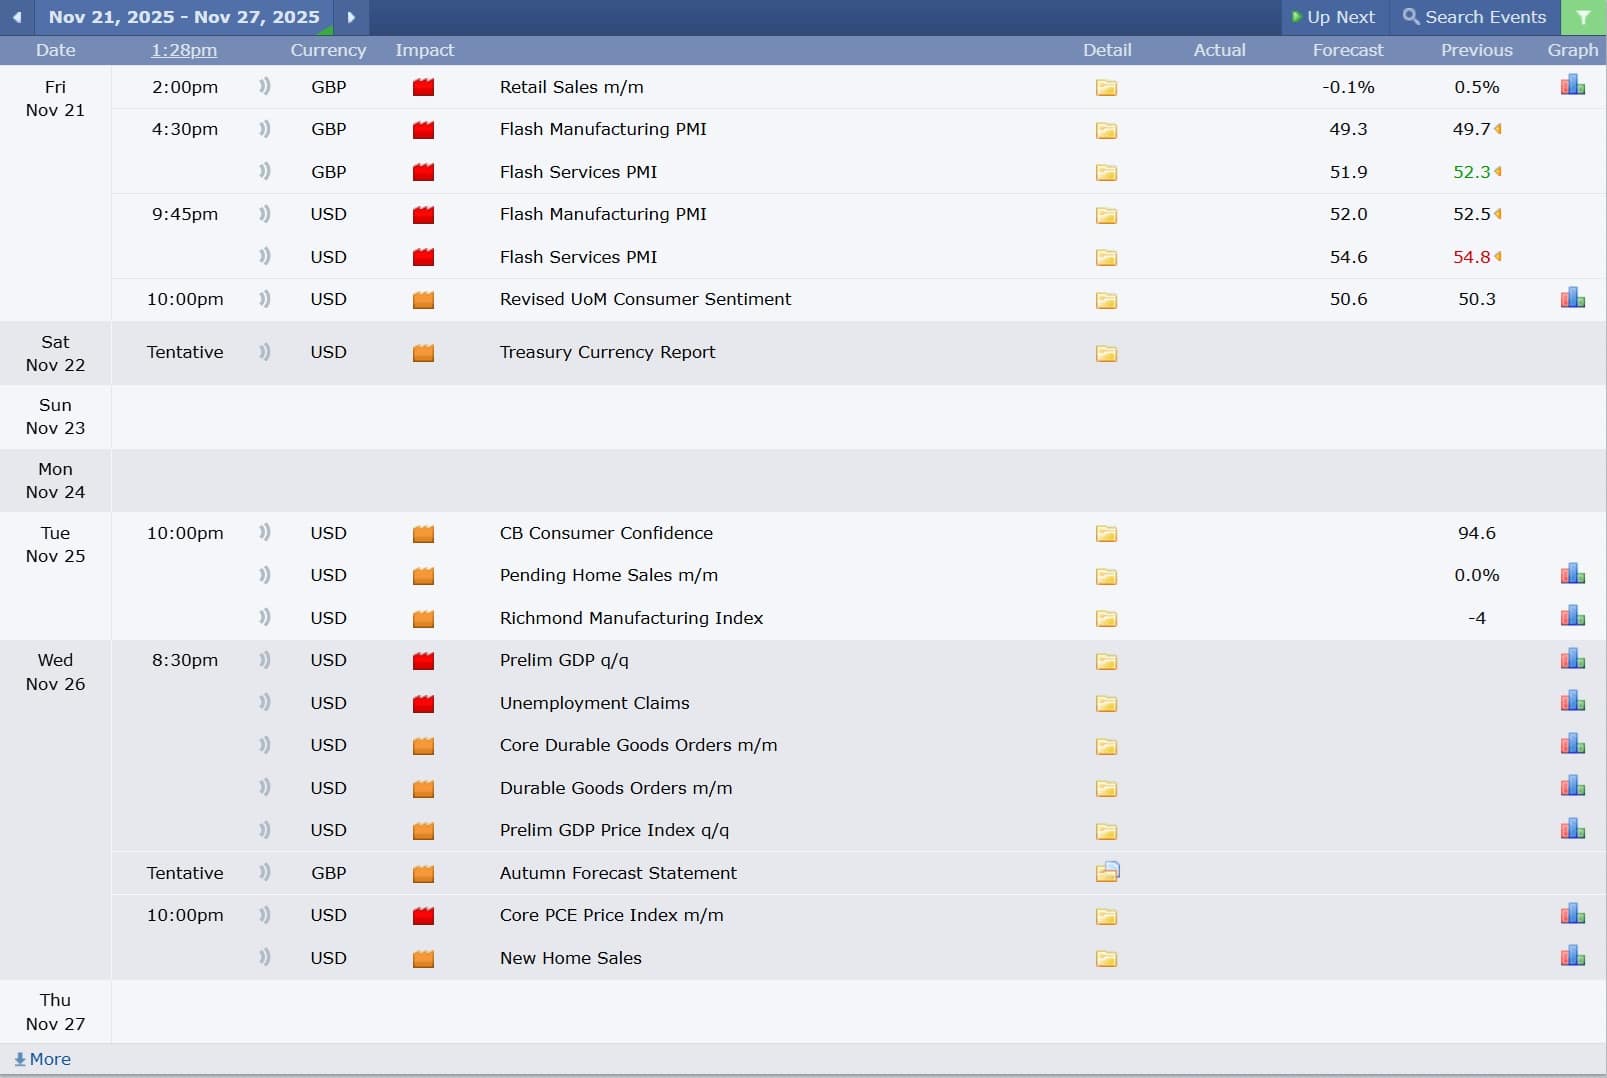The image size is (1607, 1078).
Task: Show graph for Prelim GDP q/q
Action: coord(1572,659)
